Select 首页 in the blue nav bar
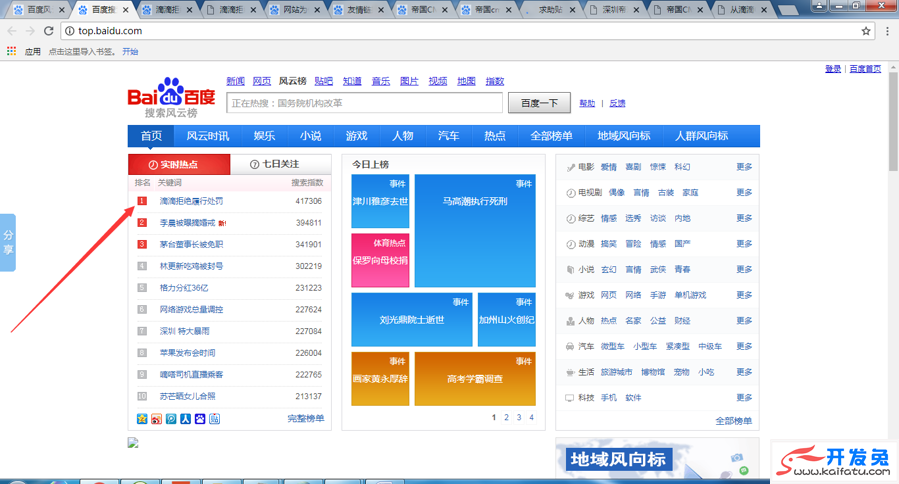The width and height of the screenshot is (899, 484). pyautogui.click(x=151, y=136)
